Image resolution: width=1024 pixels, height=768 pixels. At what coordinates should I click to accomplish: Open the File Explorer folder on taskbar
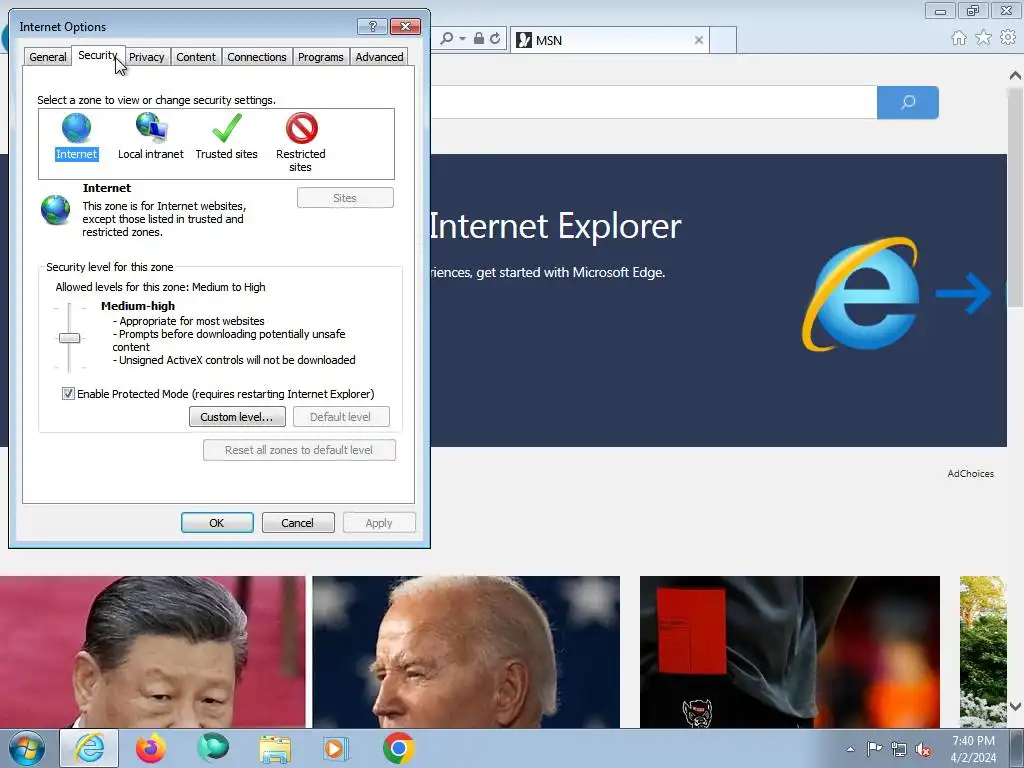coord(275,748)
